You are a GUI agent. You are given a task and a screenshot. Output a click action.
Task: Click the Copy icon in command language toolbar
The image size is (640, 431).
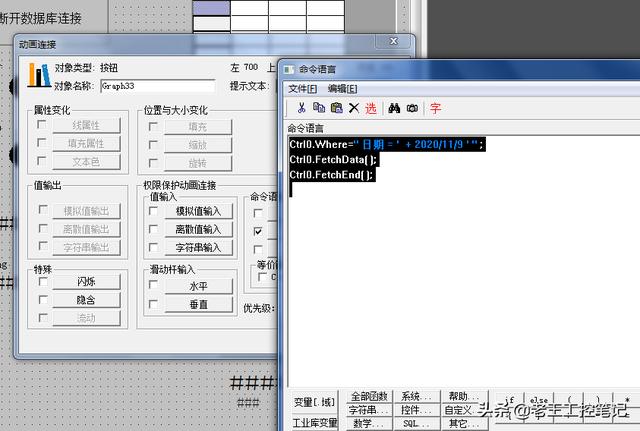click(x=319, y=108)
